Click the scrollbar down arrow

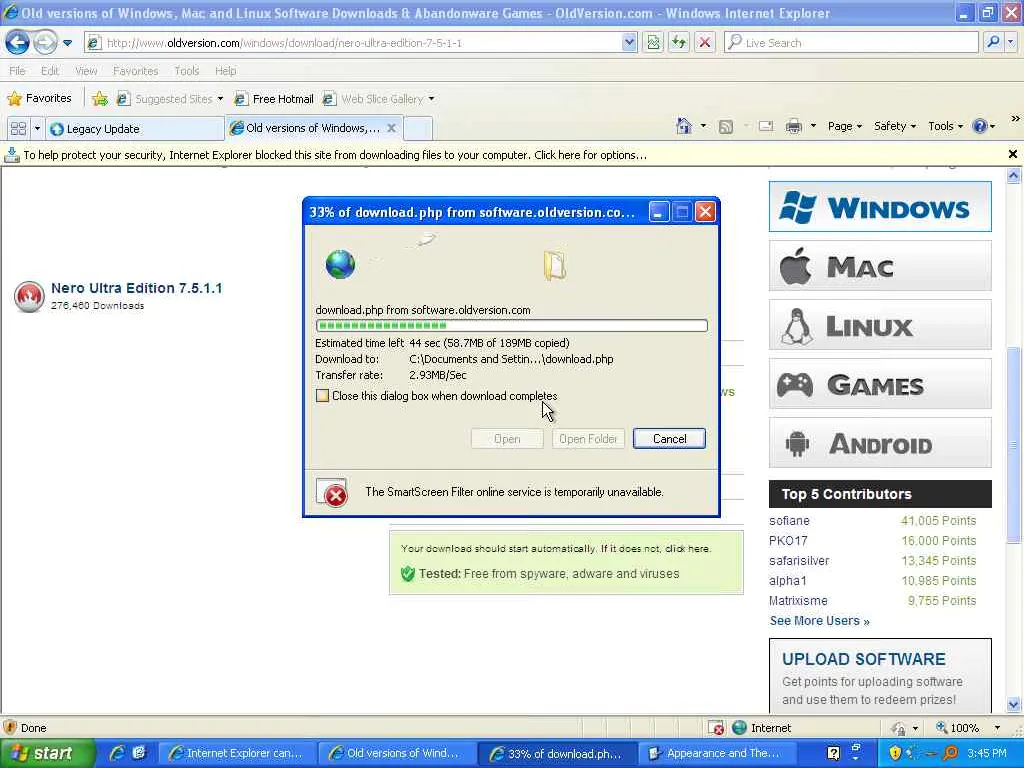(1014, 704)
